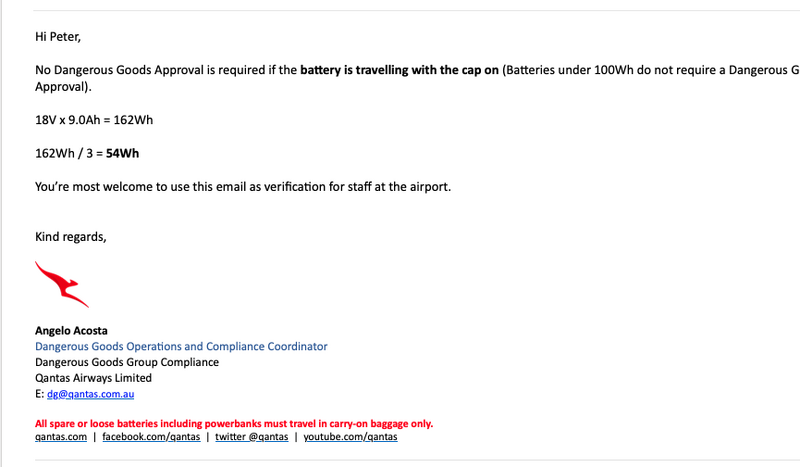Open the twitter @qantas link

coord(251,437)
